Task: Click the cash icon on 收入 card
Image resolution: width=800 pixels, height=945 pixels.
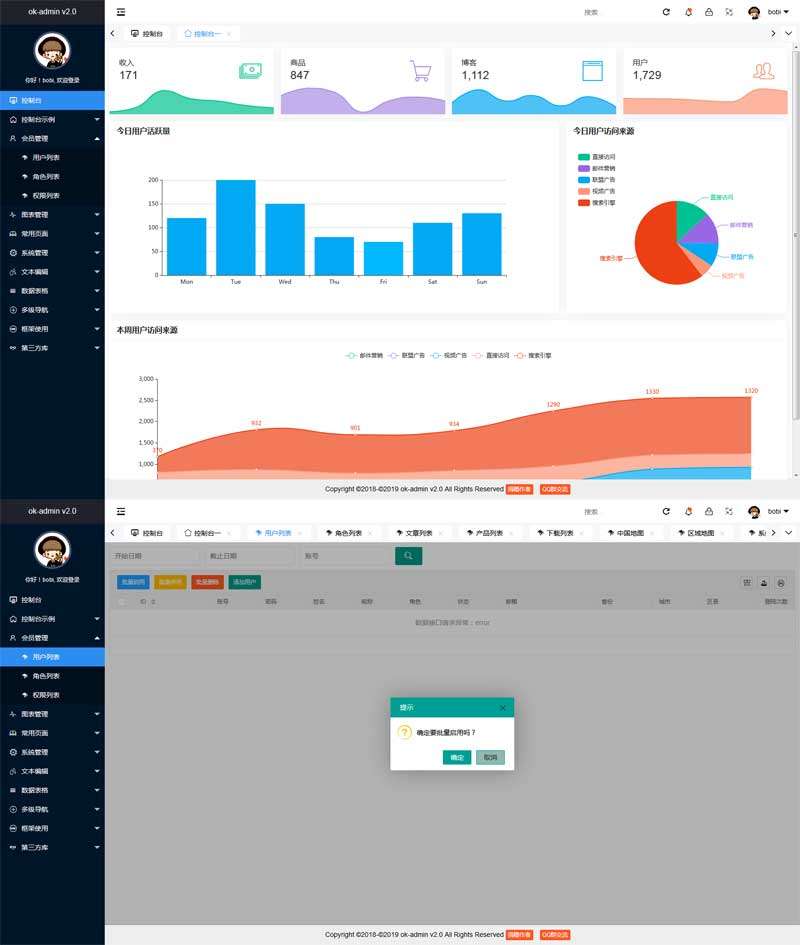Action: point(249,71)
